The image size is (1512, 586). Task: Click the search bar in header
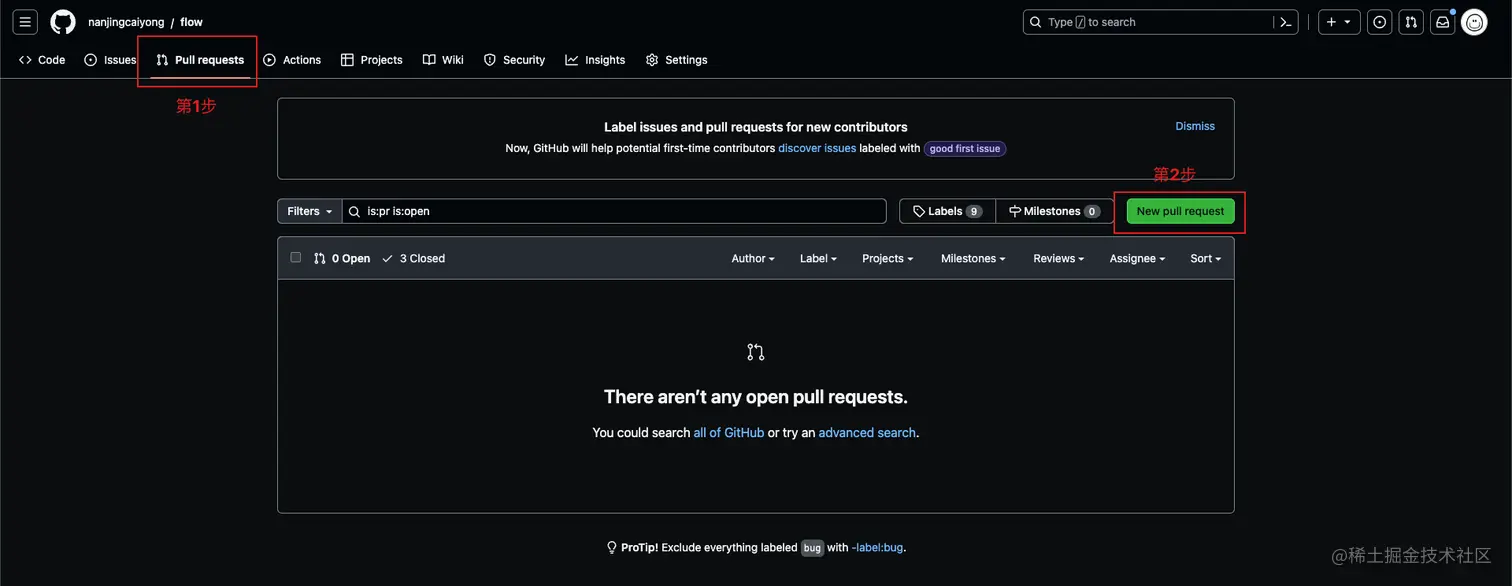pos(1148,22)
